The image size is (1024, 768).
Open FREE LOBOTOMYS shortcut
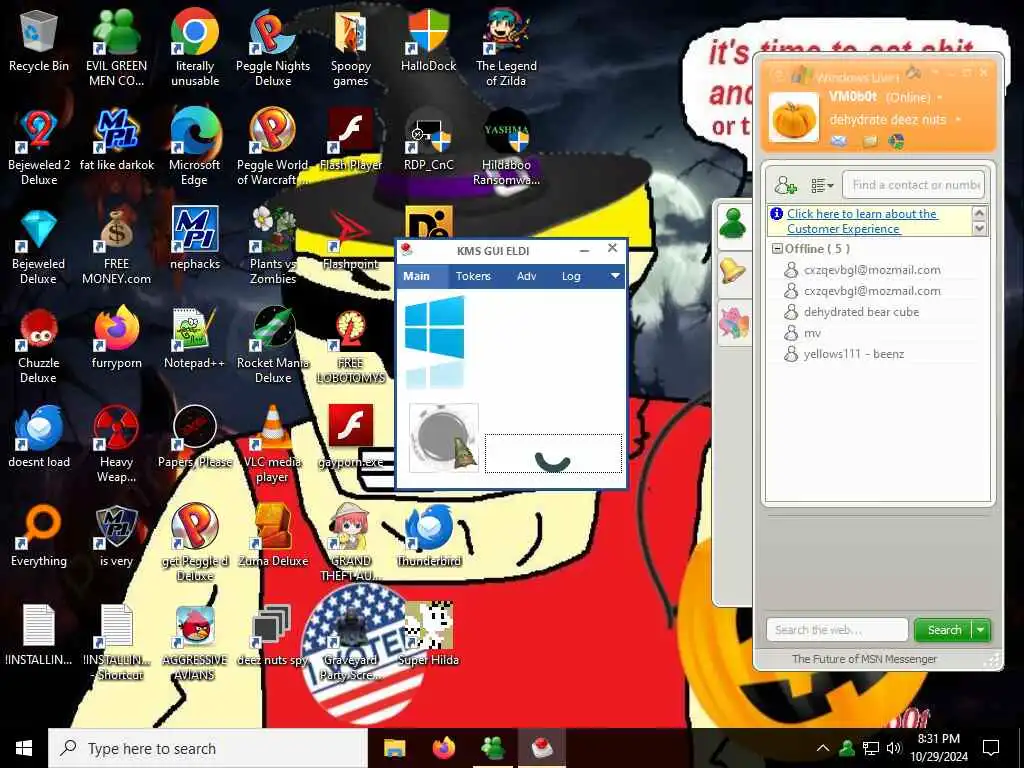tap(351, 345)
